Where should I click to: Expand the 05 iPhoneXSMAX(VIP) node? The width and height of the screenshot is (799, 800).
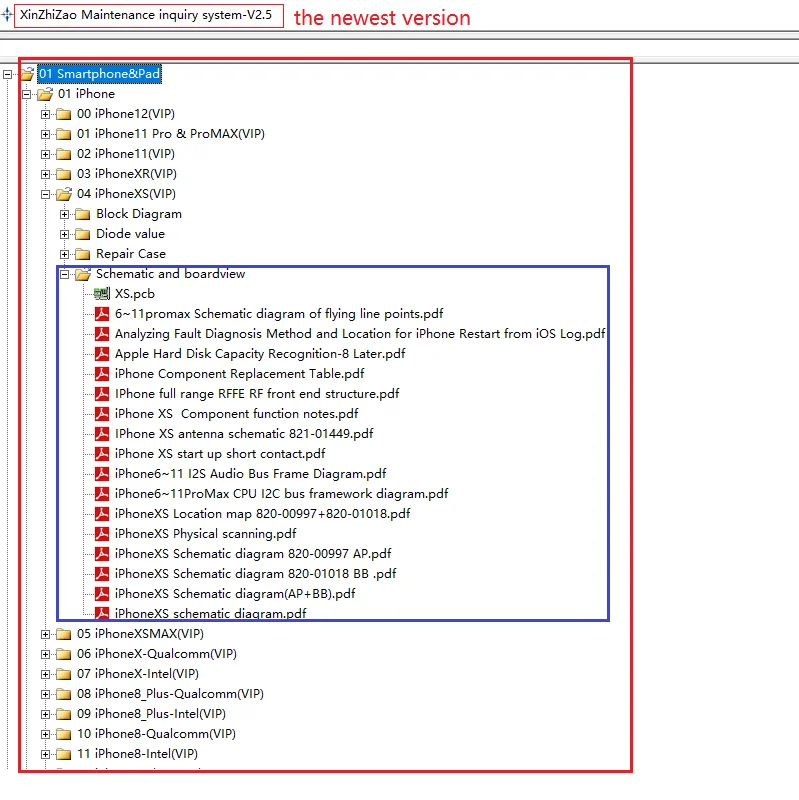pos(45,634)
